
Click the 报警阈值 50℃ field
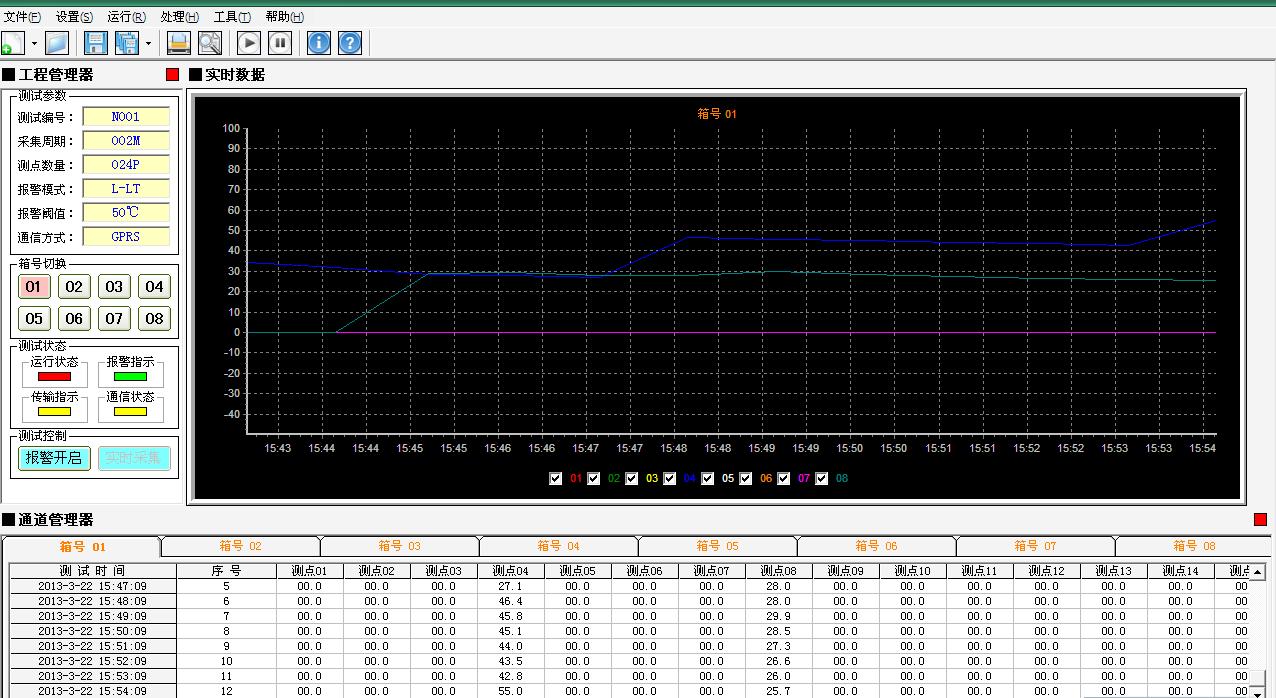(126, 213)
